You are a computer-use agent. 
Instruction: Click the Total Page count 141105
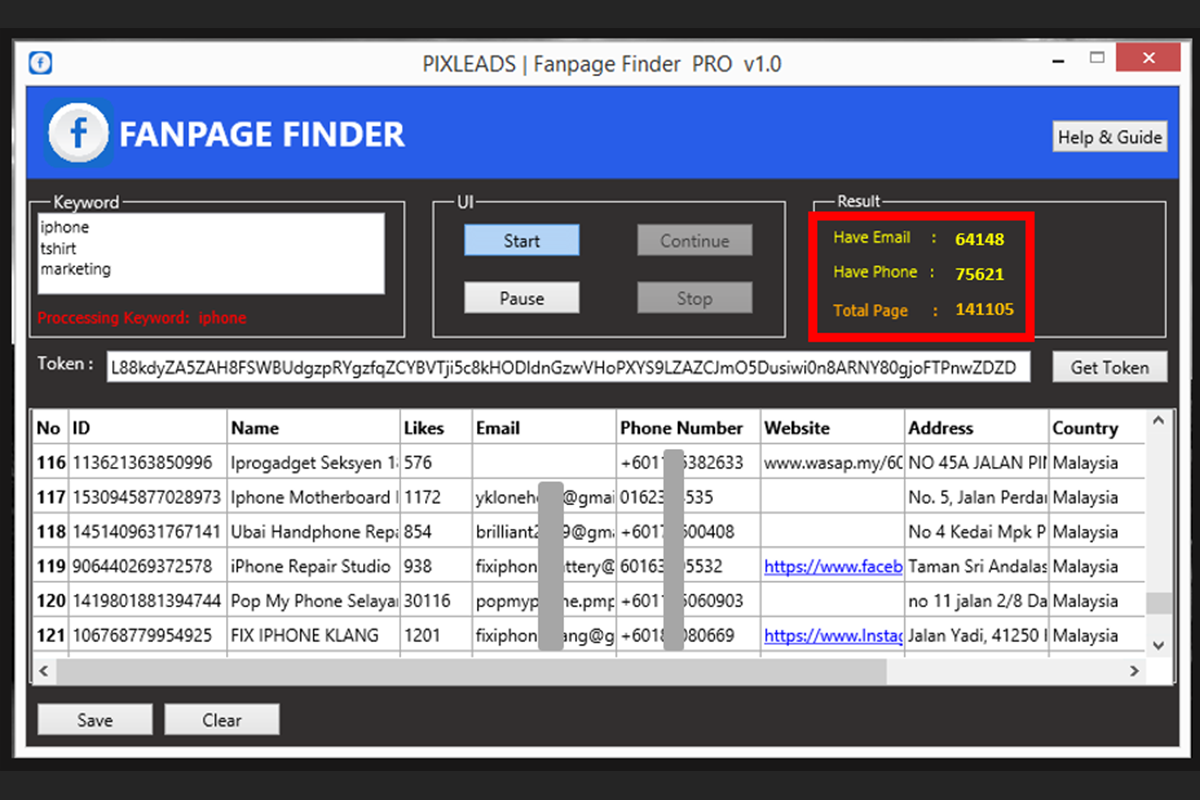(x=984, y=310)
